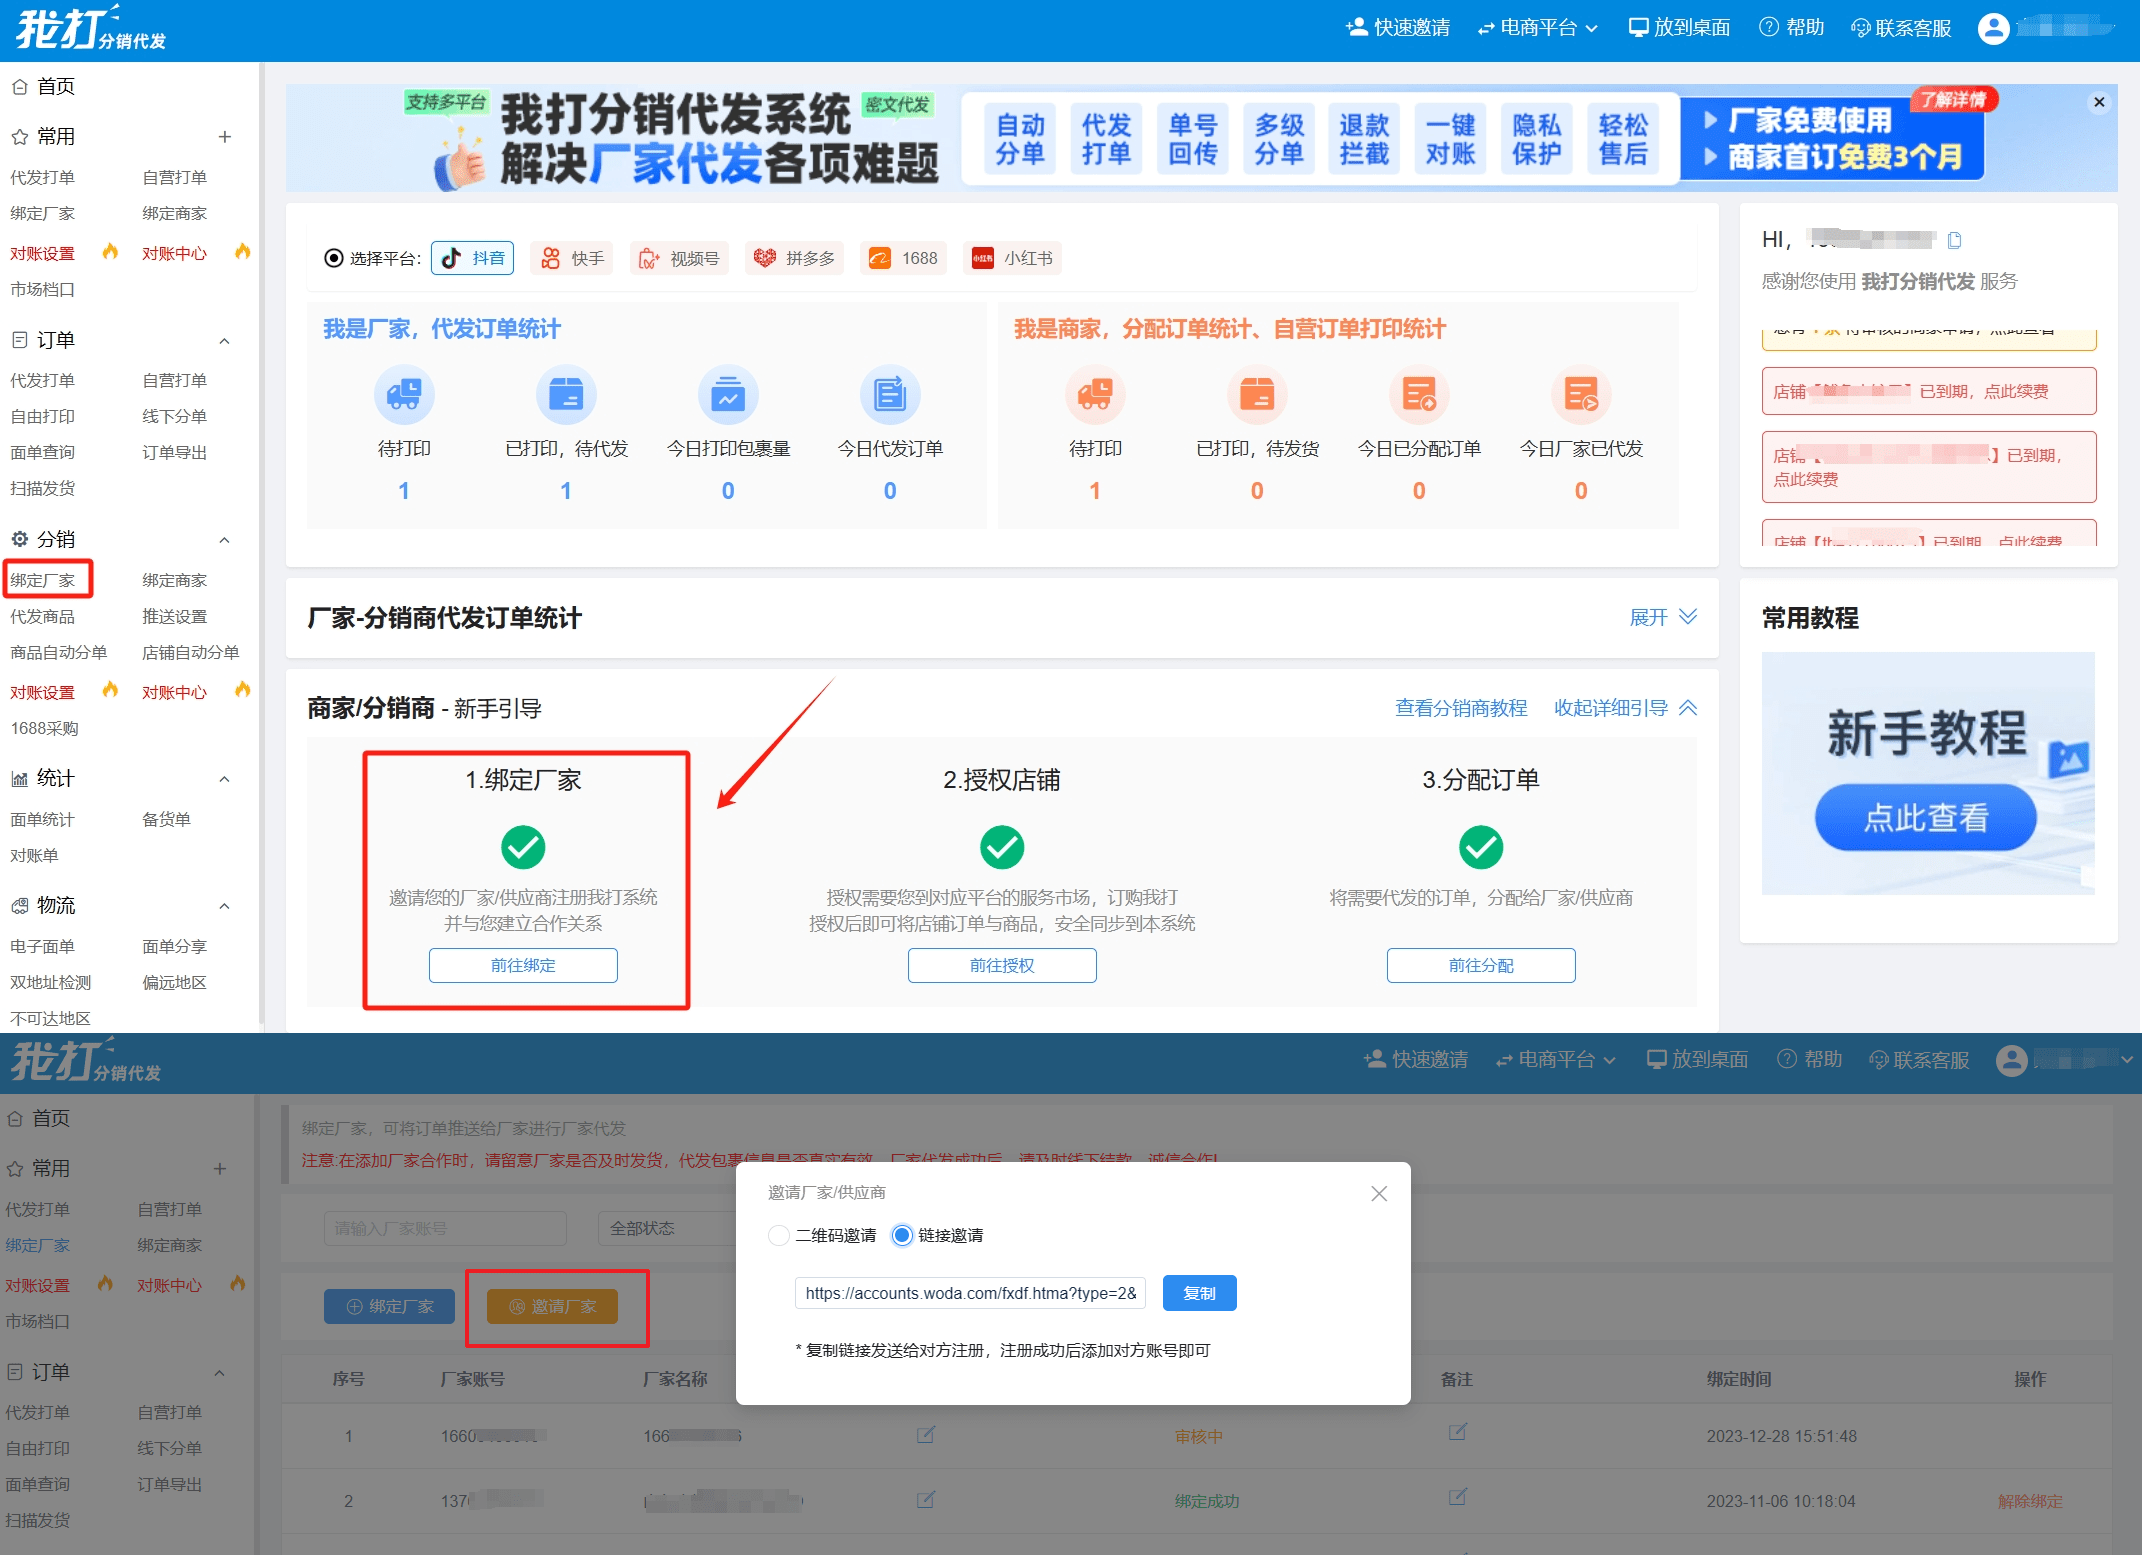Click the 今日已分配订单 icon
The width and height of the screenshot is (2142, 1556).
tap(1419, 395)
